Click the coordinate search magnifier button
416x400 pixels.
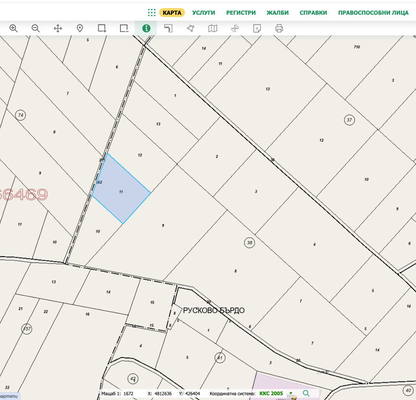click(306, 394)
